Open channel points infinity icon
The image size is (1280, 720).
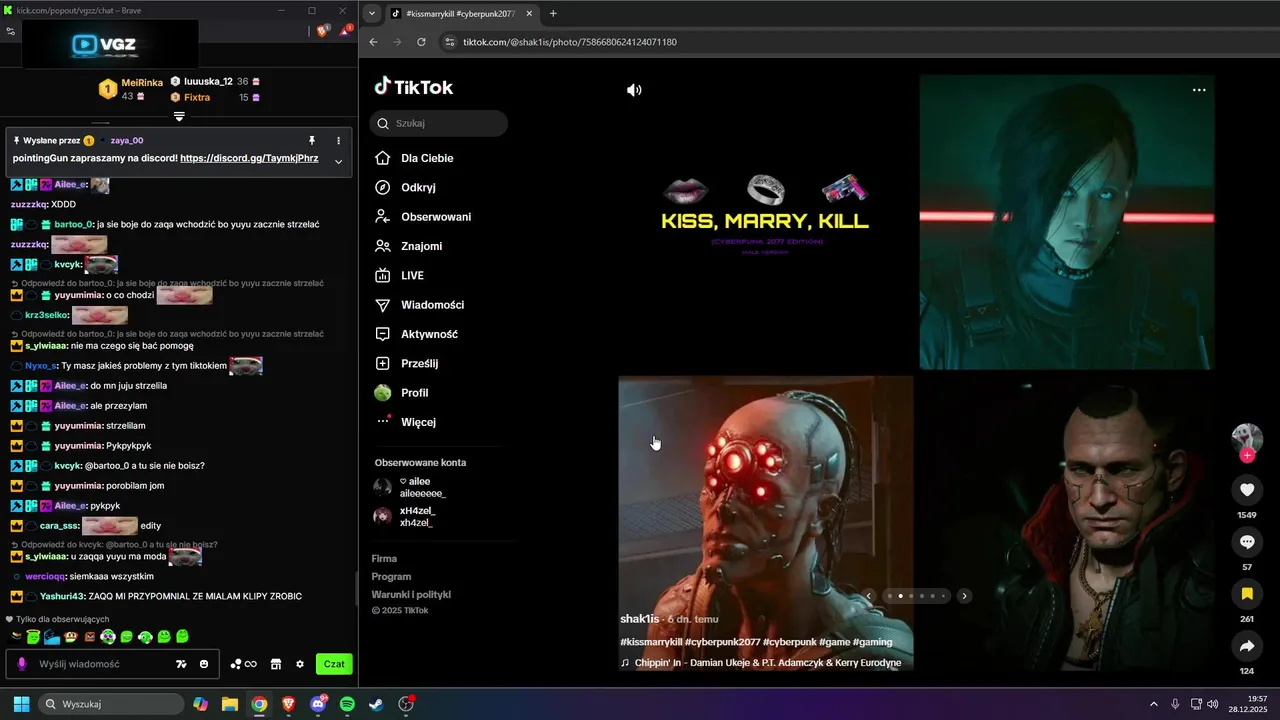coord(243,664)
